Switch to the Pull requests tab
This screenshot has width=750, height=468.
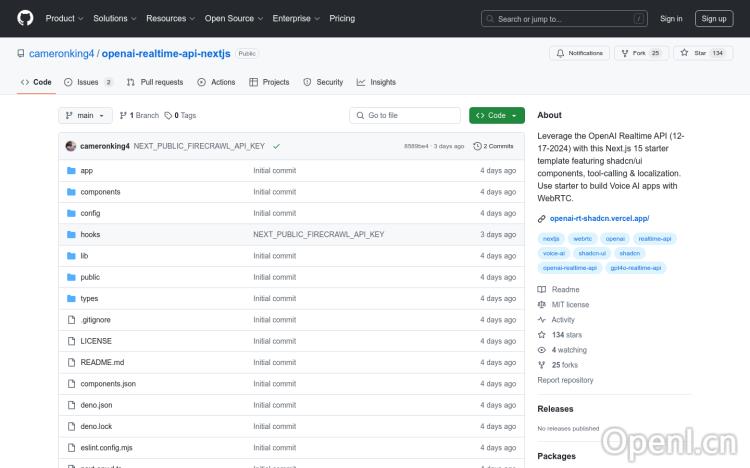(x=155, y=82)
